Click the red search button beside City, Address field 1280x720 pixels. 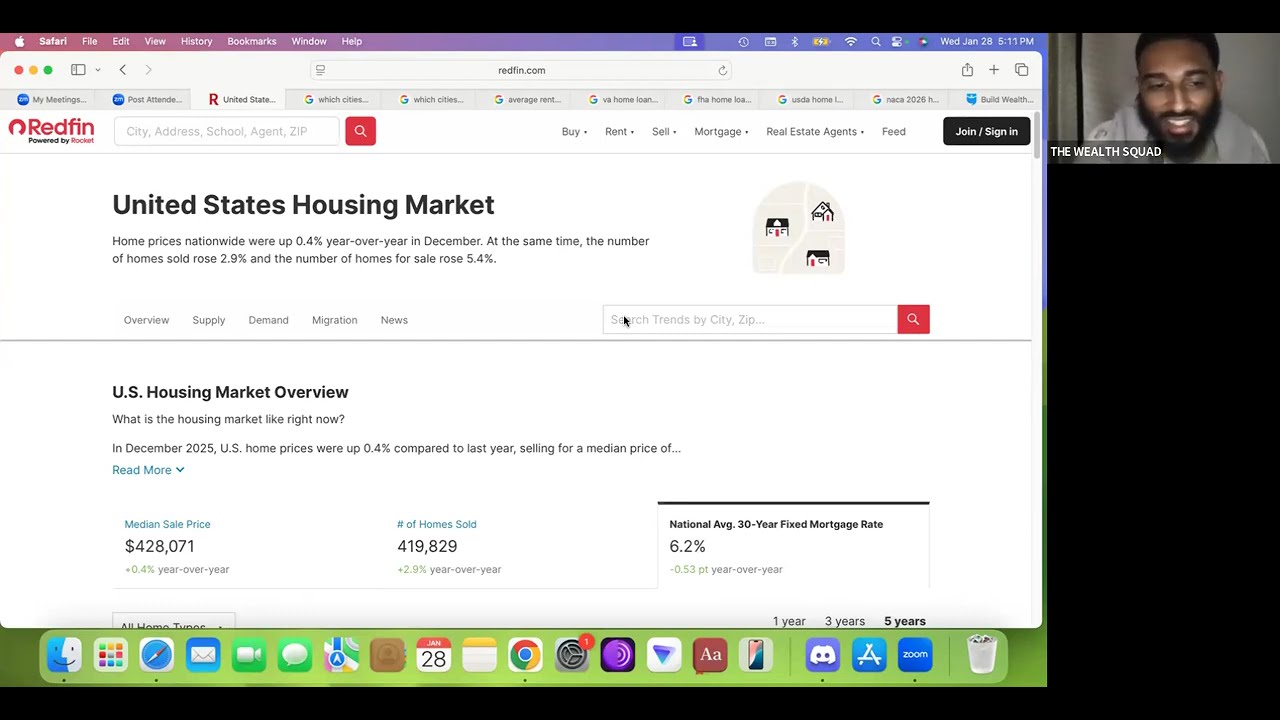coord(360,131)
